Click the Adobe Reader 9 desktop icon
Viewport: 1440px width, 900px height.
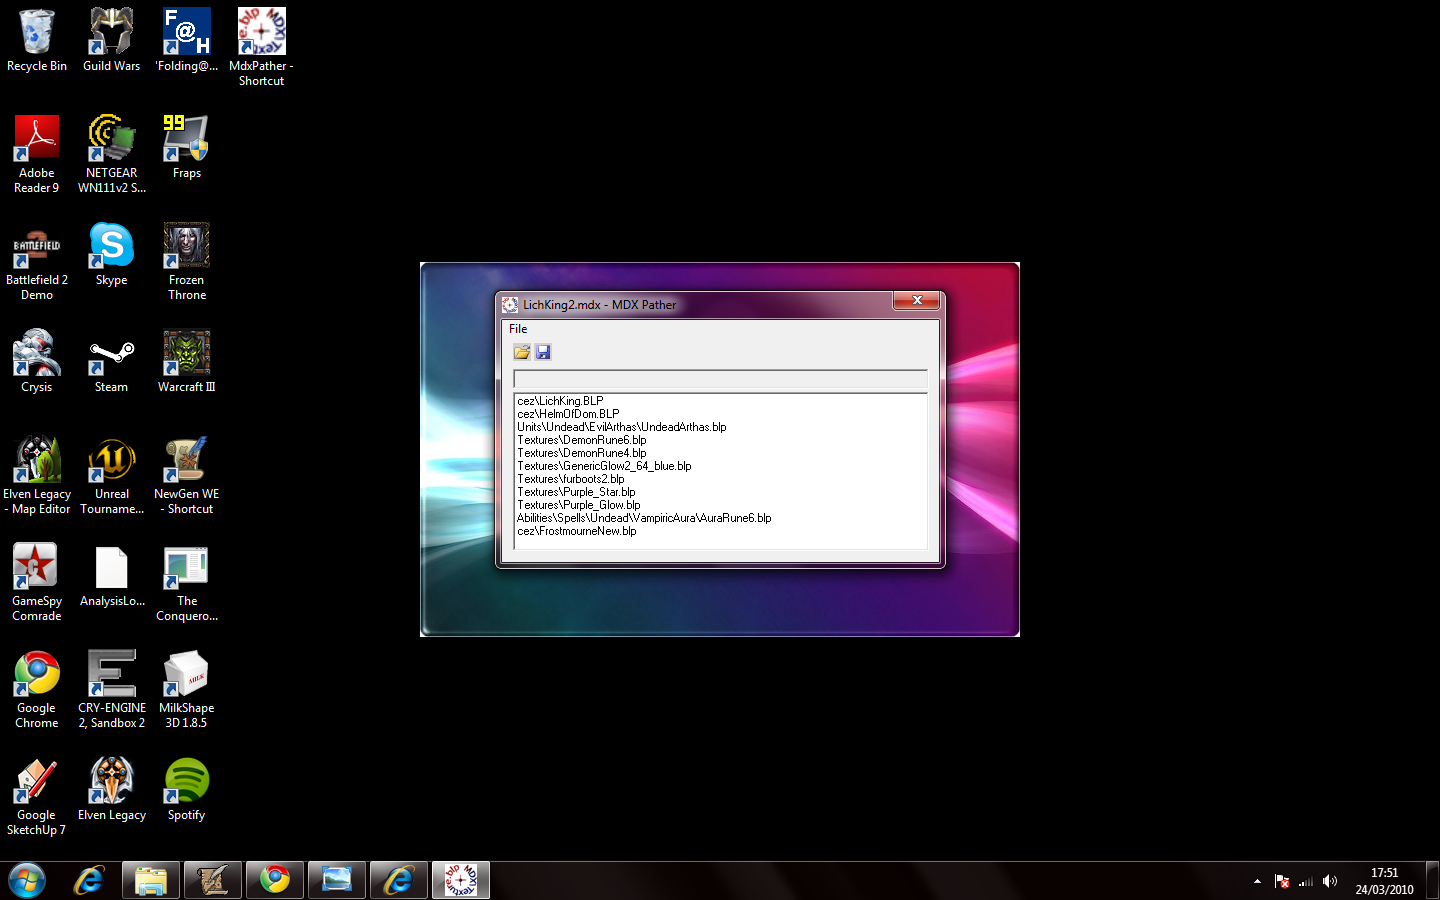point(37,154)
